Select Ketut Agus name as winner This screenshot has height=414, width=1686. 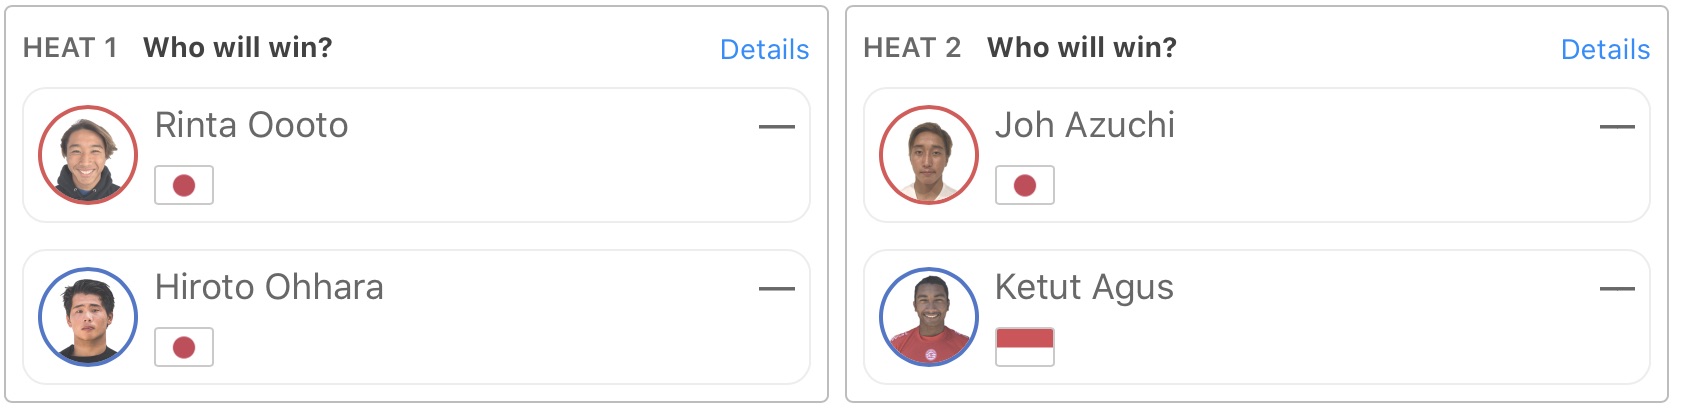tap(1084, 287)
